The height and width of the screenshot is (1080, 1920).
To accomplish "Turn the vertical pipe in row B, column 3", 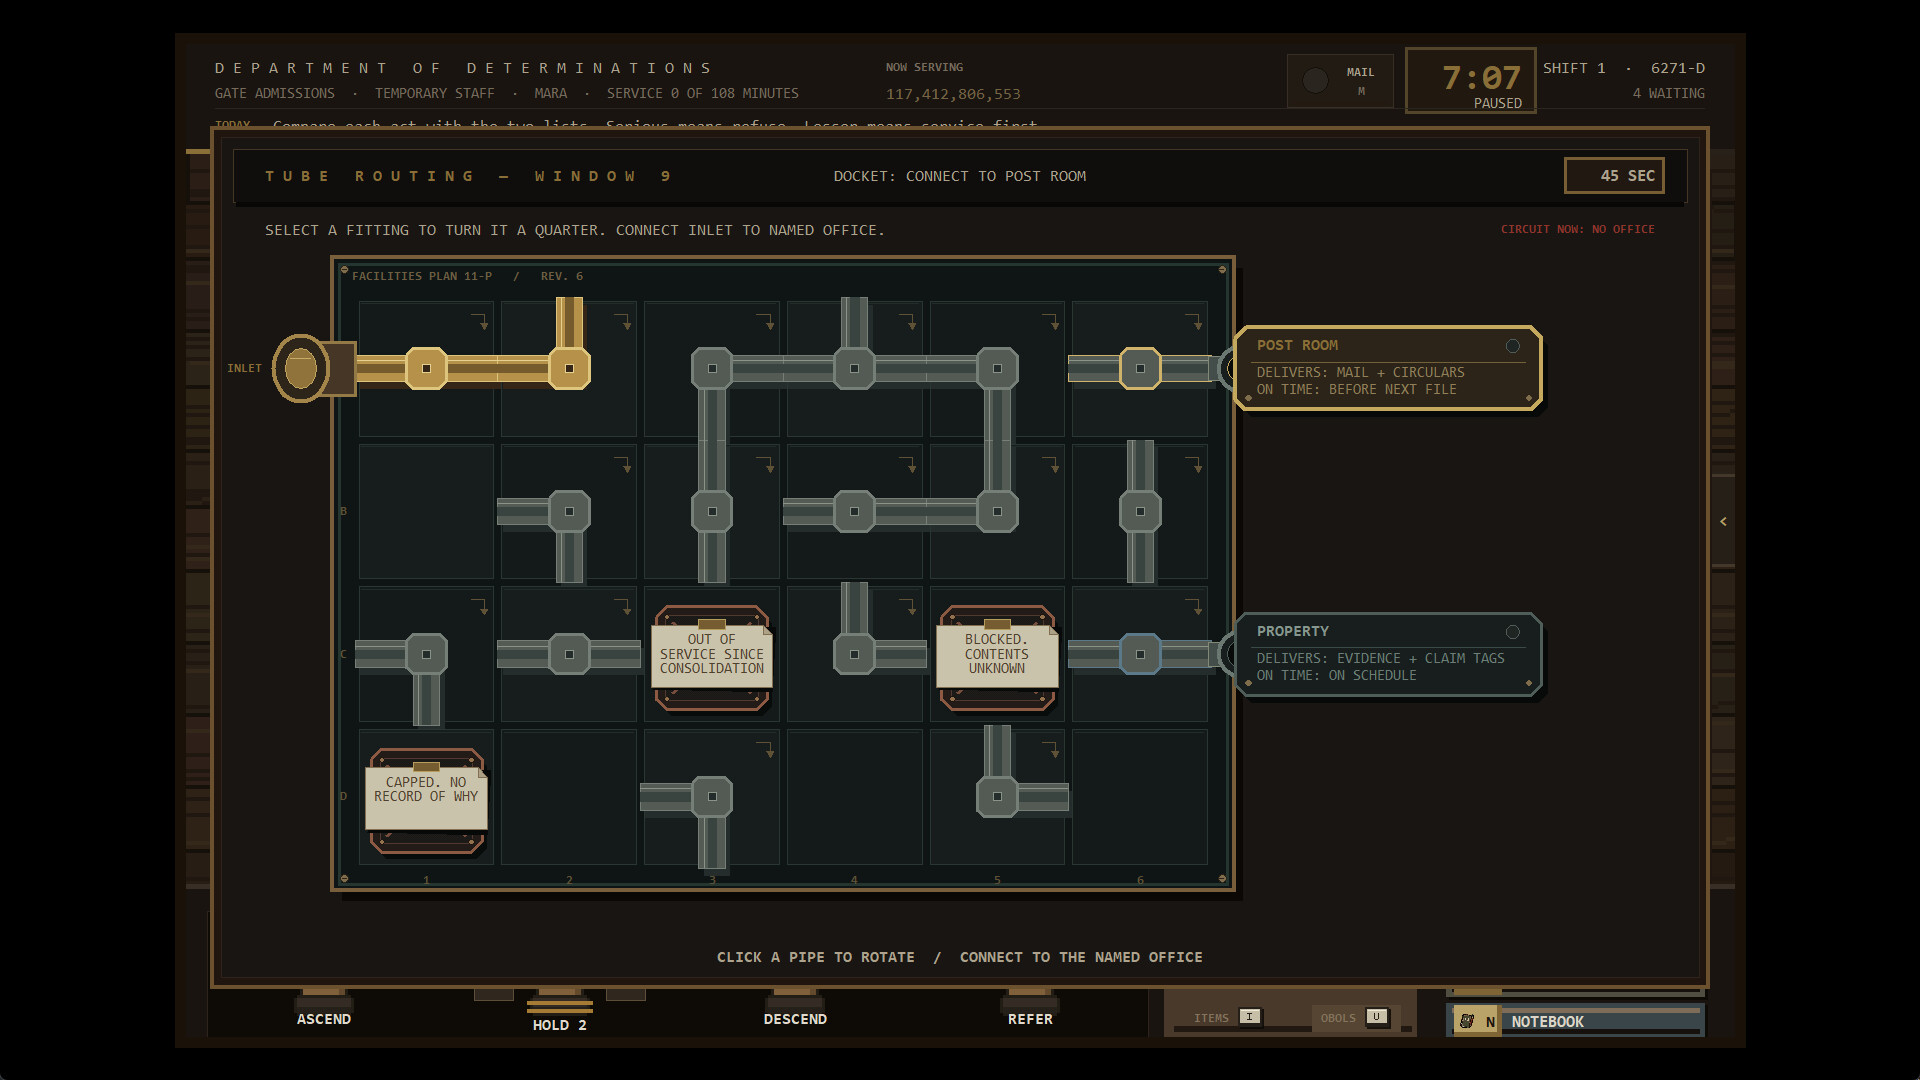I will tap(712, 512).
